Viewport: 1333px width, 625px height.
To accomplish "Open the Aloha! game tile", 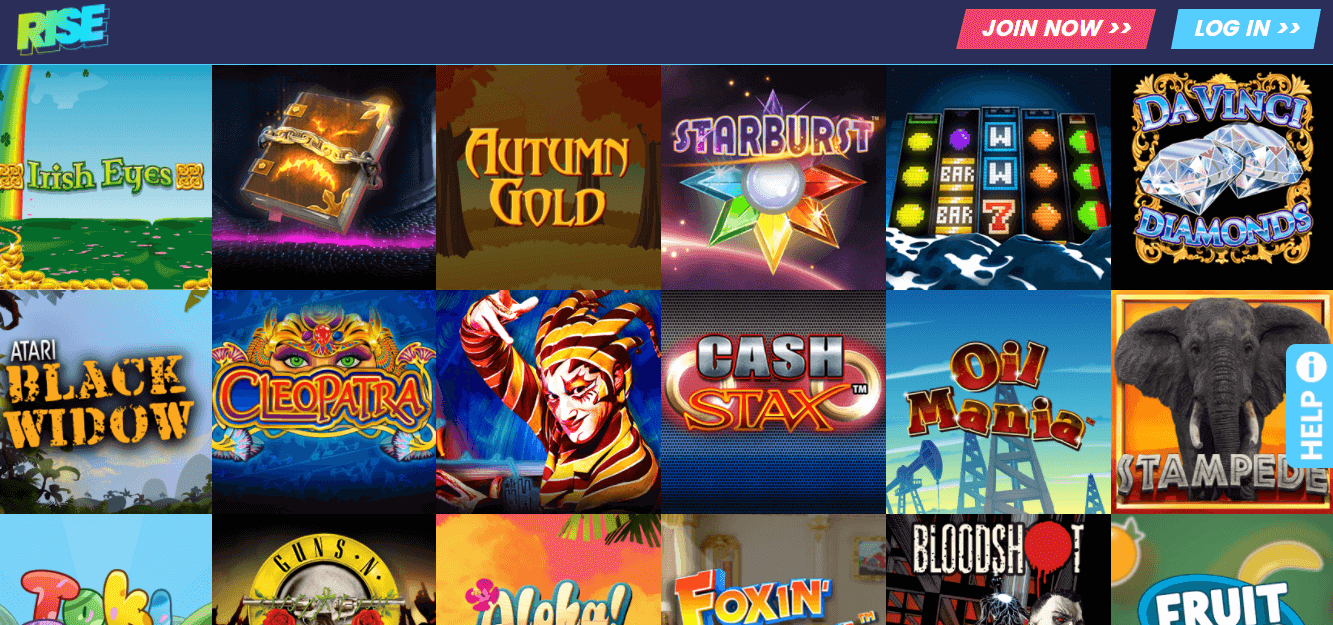I will 548,570.
